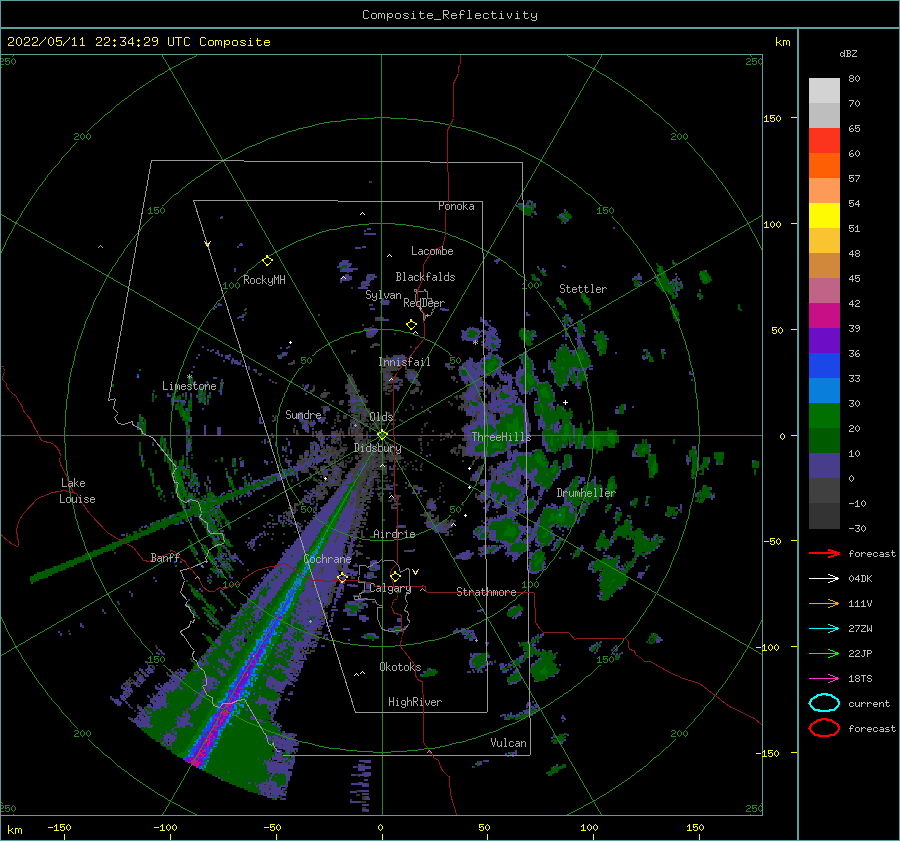Click the Calgary city label
This screenshot has height=841, width=900.
pyautogui.click(x=390, y=588)
